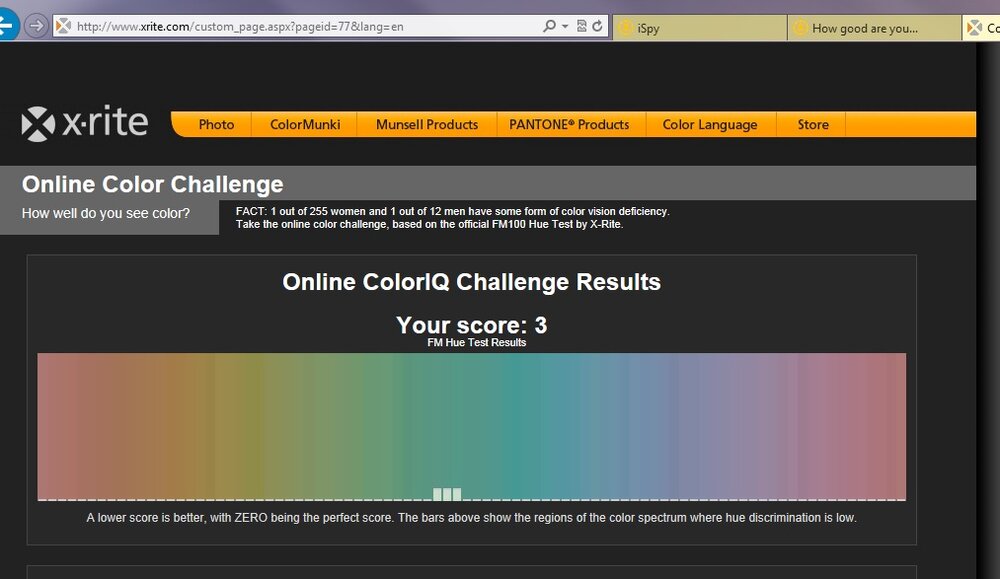Click the X-Rite favicon in address bar
The height and width of the screenshot is (579, 1000).
(63, 26)
